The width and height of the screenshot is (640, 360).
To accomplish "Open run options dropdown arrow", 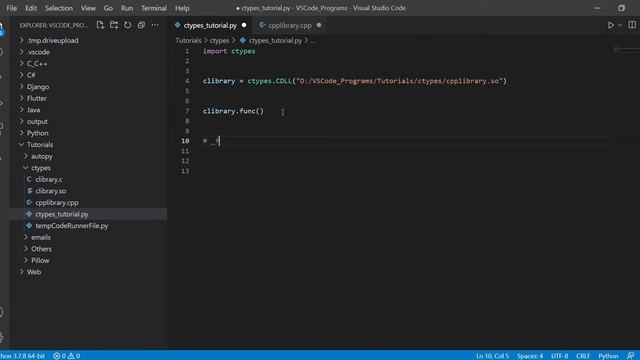I will pos(620,25).
